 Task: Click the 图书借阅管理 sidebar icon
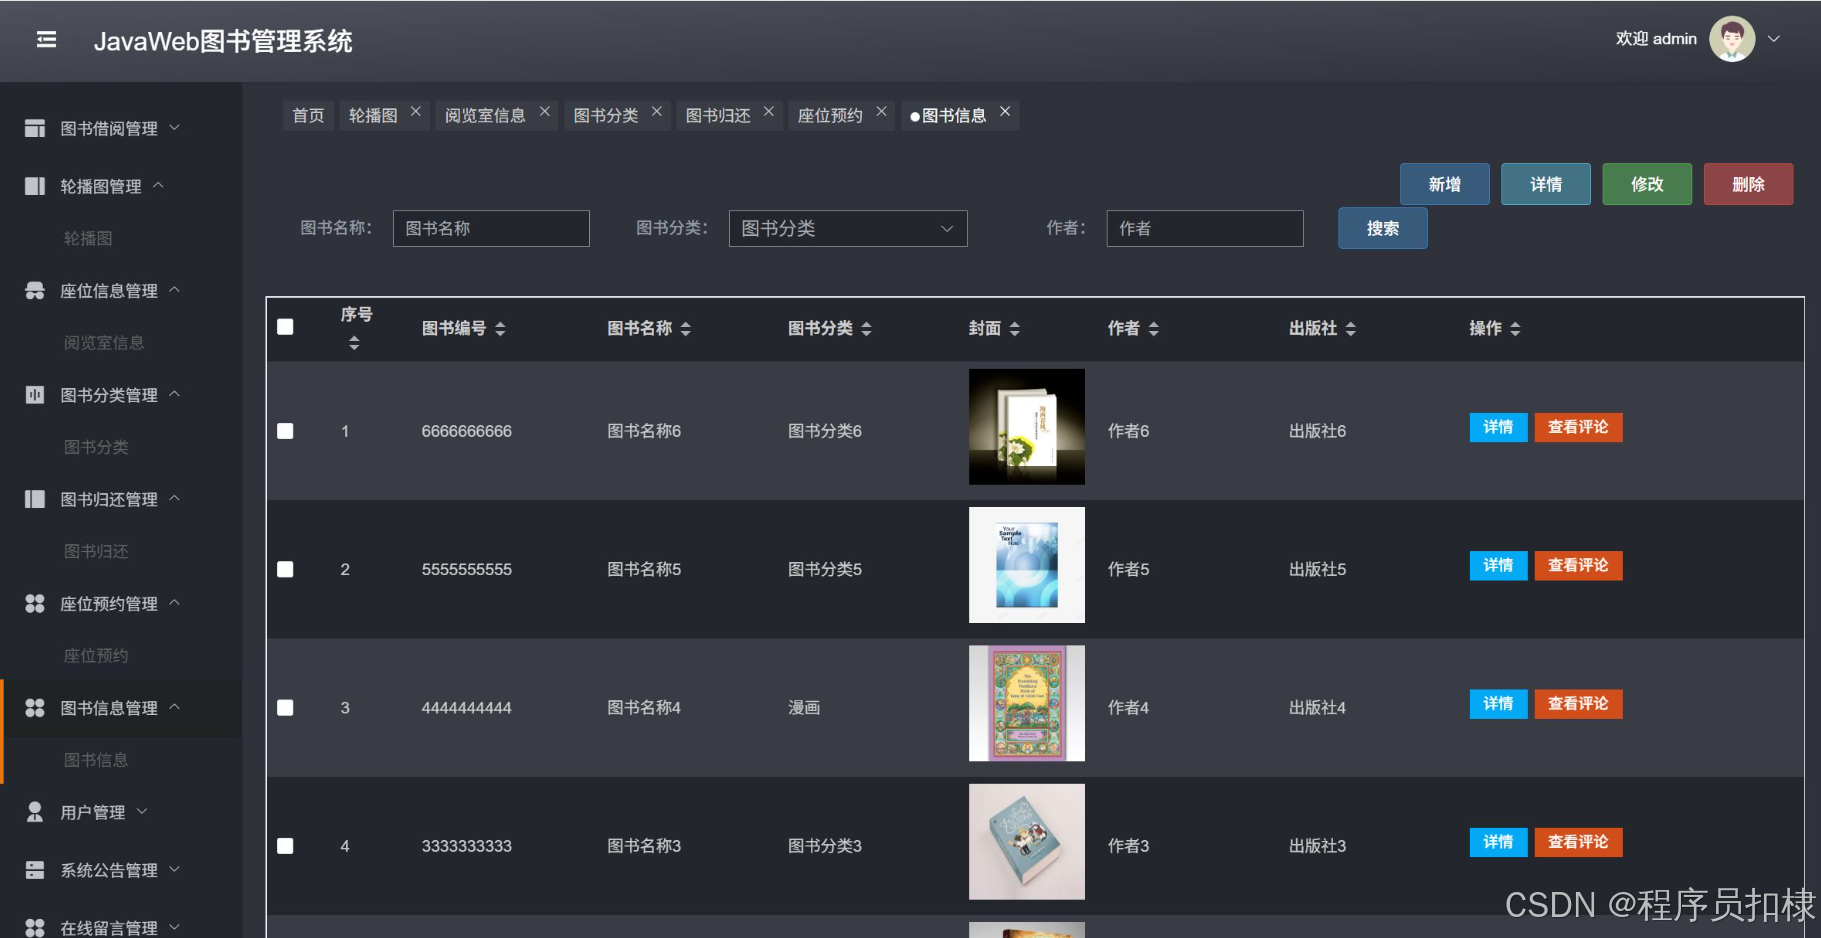click(35, 128)
